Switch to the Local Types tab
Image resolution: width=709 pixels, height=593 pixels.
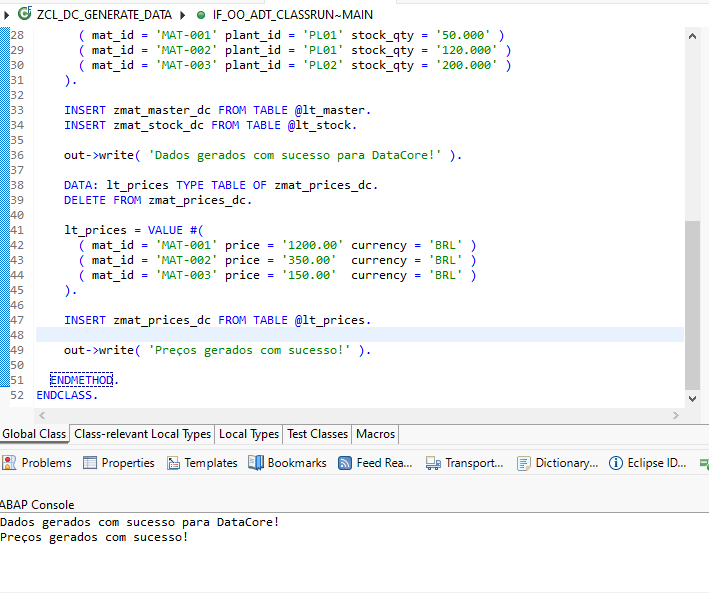tap(249, 434)
